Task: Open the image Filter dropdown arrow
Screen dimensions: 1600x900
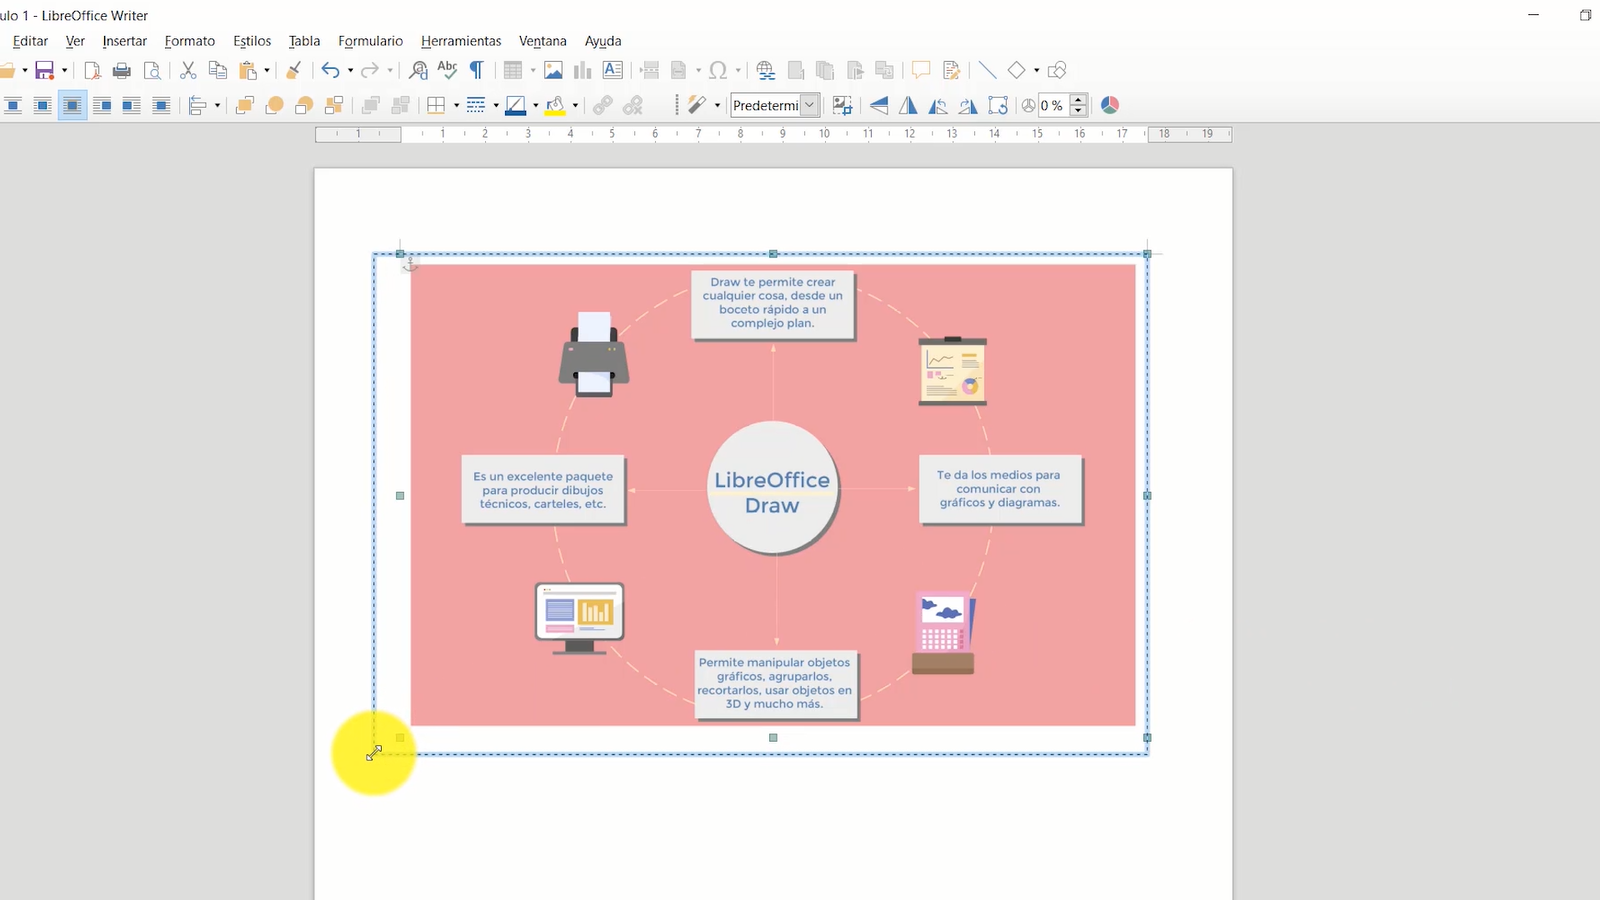Action: tap(717, 105)
